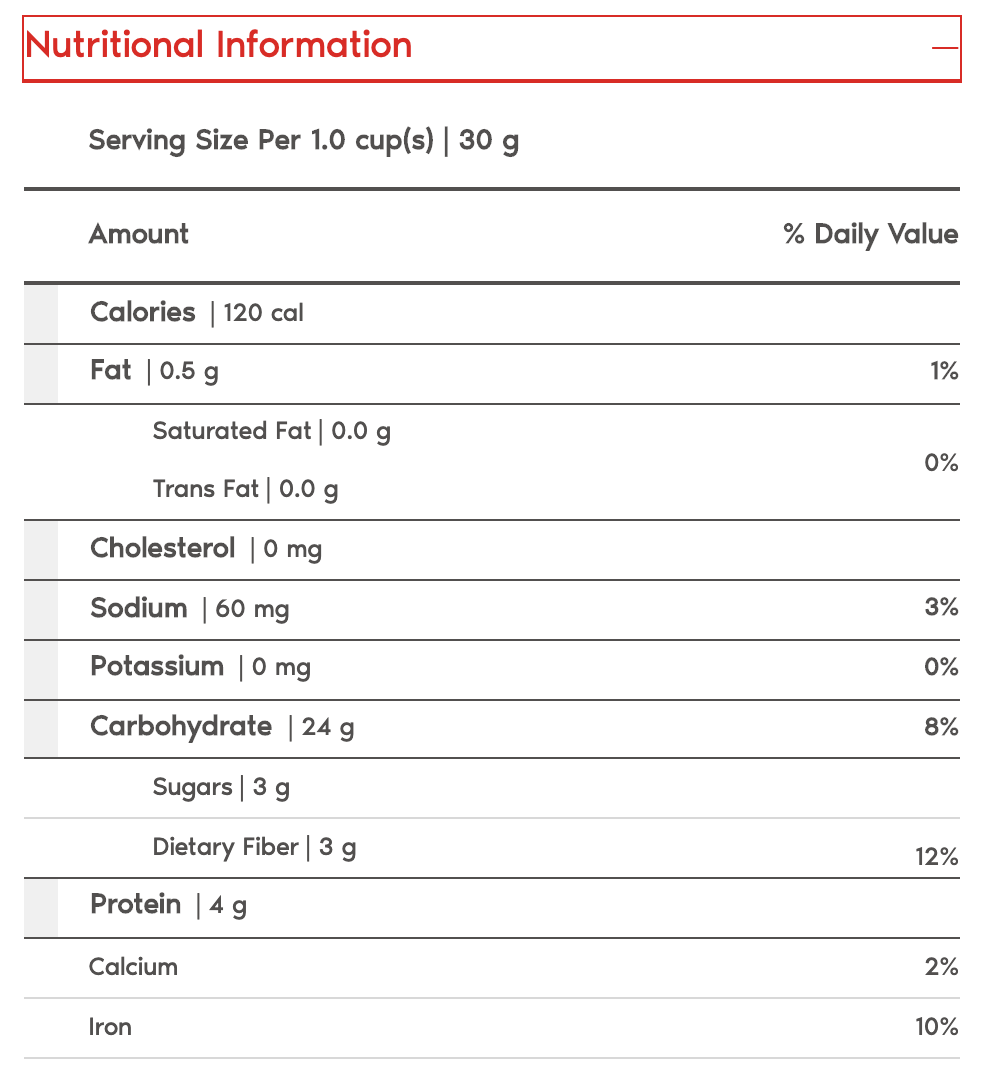The image size is (986, 1078).
Task: Select the % Daily Value header
Action: coord(870,235)
